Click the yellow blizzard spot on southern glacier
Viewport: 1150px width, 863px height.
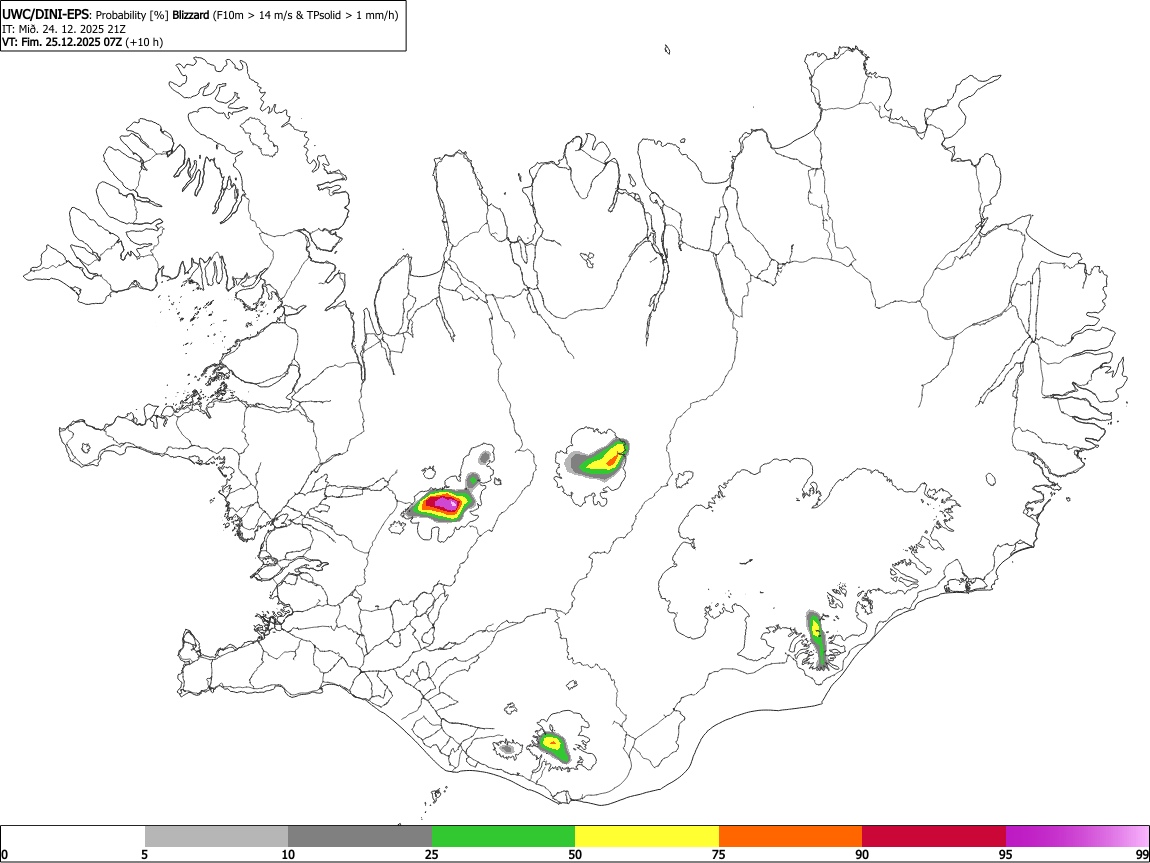[554, 743]
